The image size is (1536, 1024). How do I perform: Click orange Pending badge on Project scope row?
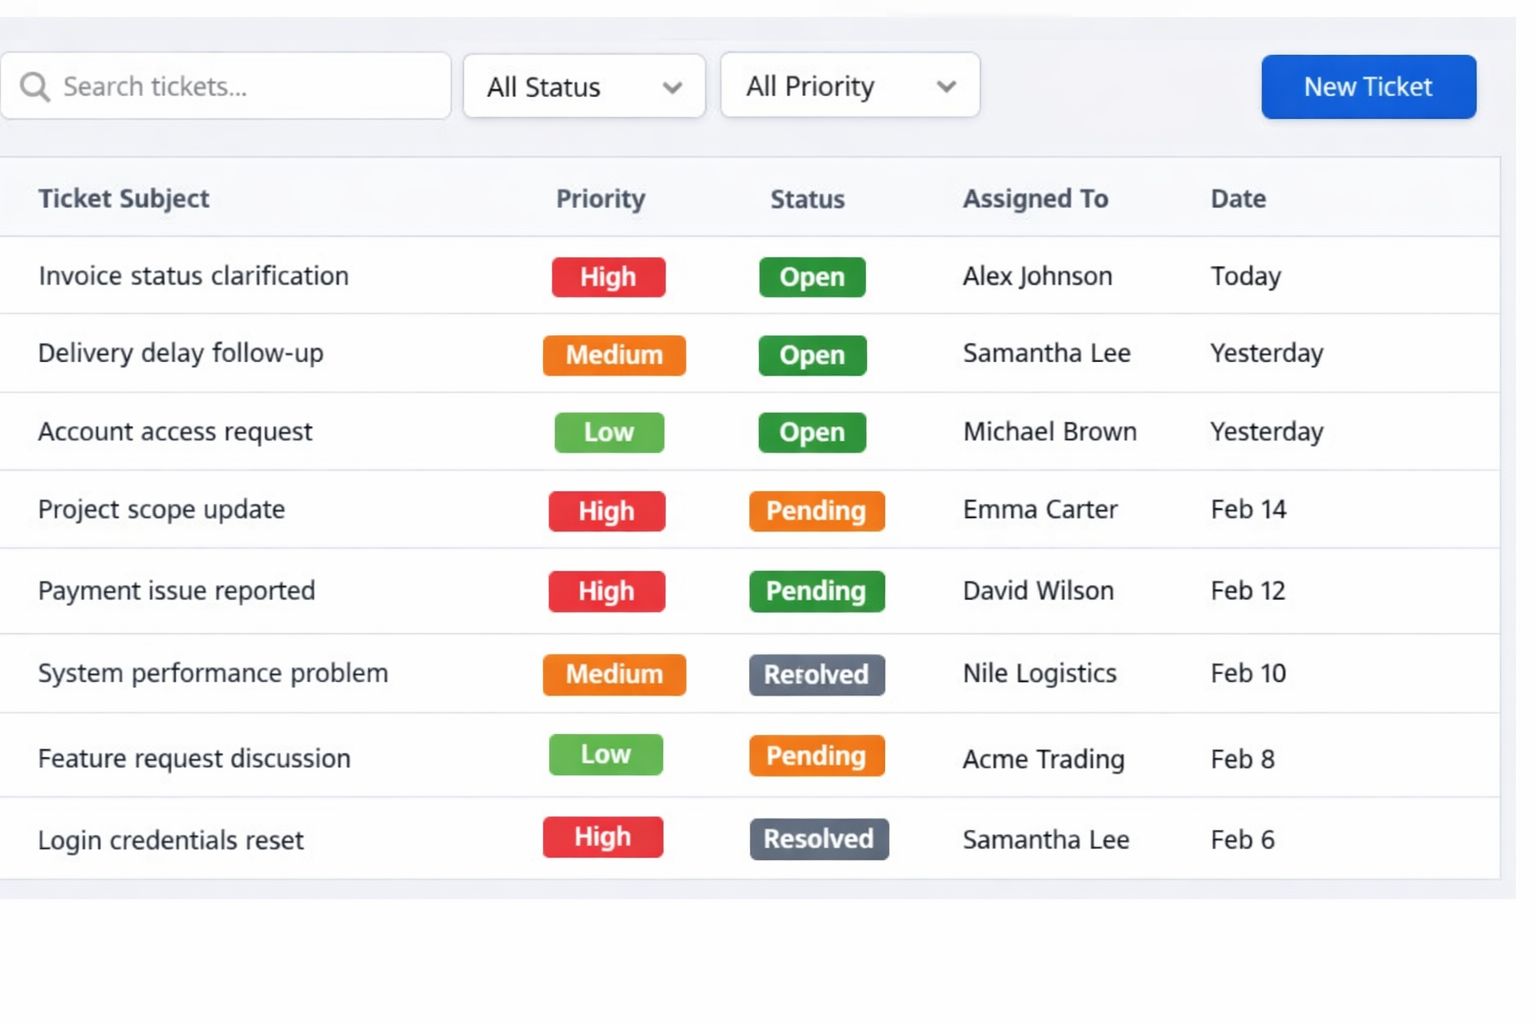click(816, 511)
